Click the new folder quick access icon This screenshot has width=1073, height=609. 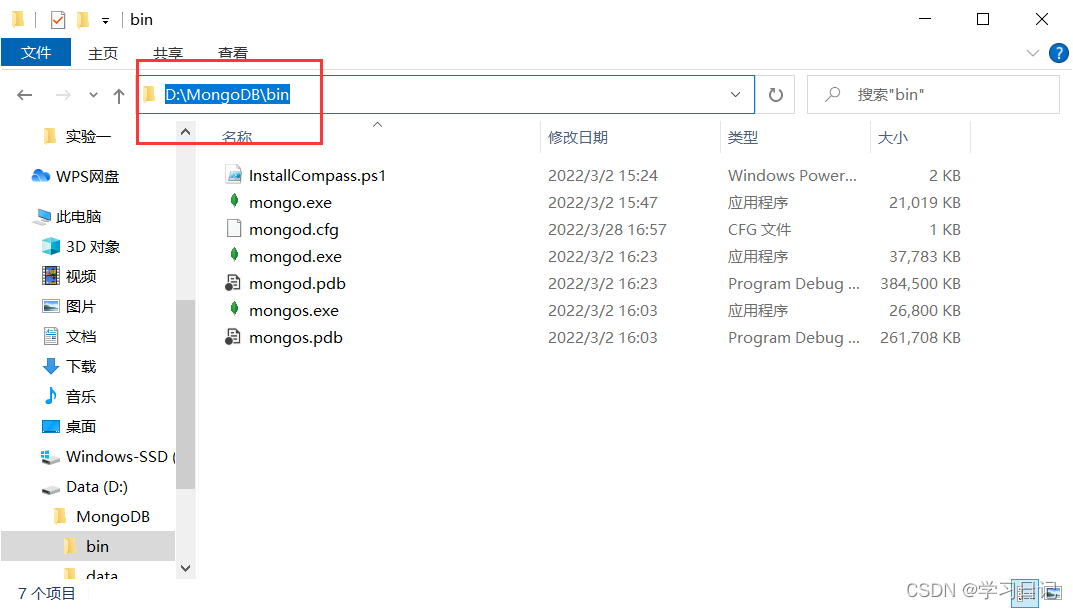tap(83, 20)
